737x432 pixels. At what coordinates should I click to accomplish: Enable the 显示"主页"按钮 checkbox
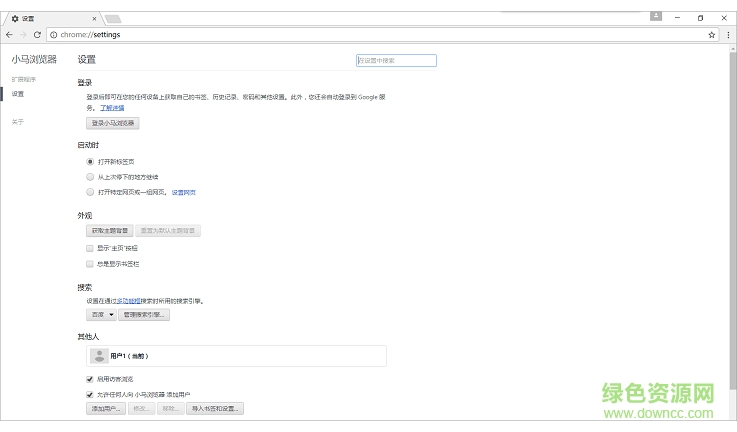(90, 248)
